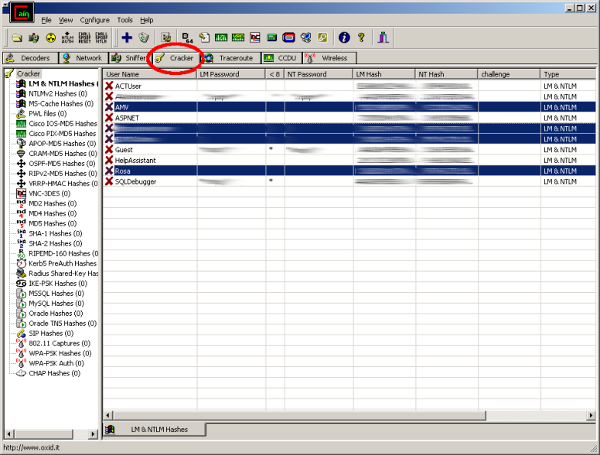Screen dimensions: 600x455
Task: Select NTLMv2 Hashes (0) in the tree
Action: pyautogui.click(x=58, y=94)
